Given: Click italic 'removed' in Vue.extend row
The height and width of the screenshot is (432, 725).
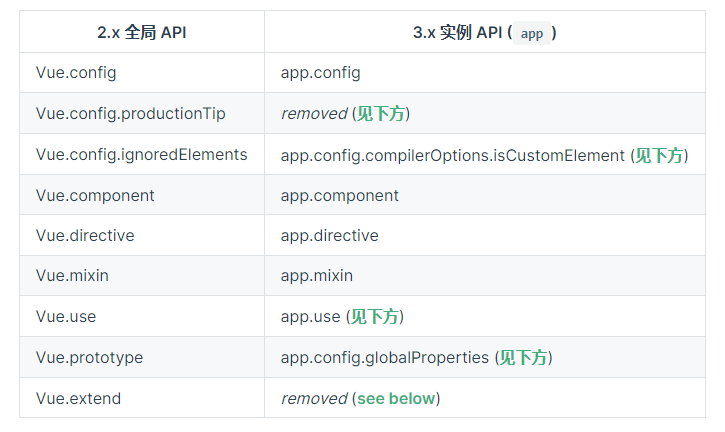Looking at the screenshot, I should [x=314, y=398].
